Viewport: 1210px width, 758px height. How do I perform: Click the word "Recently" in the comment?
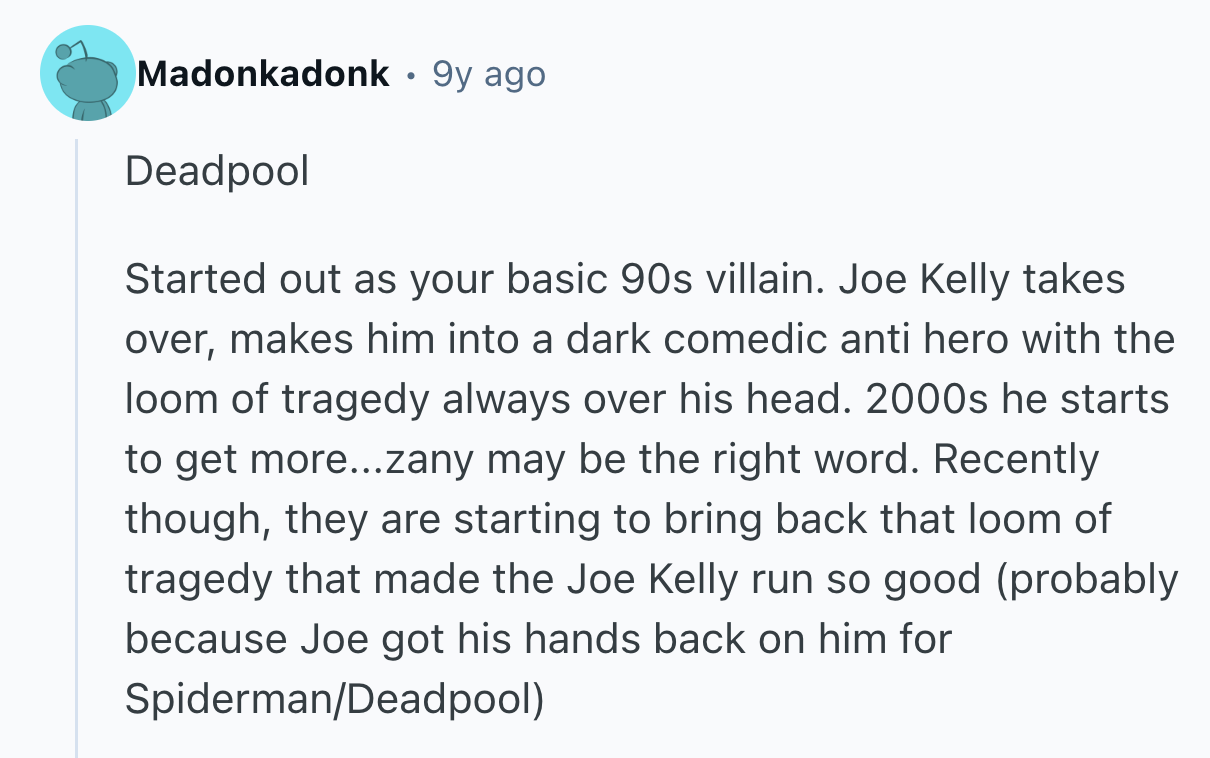click(x=1015, y=460)
